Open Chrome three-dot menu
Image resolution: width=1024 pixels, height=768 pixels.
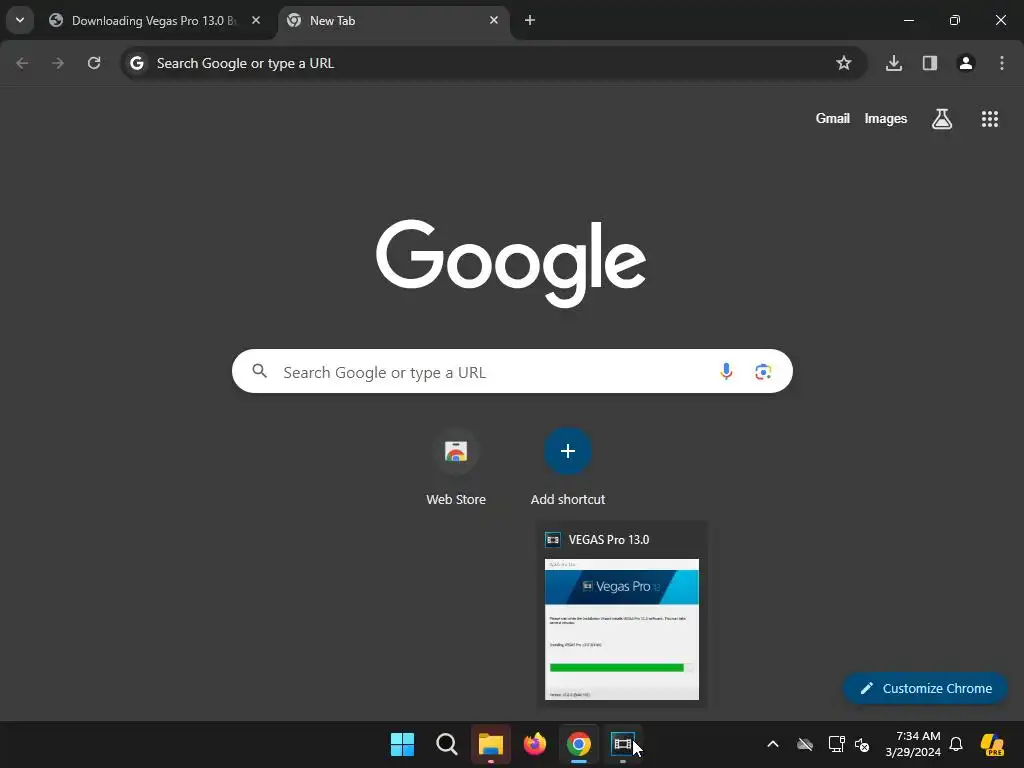[x=1002, y=63]
